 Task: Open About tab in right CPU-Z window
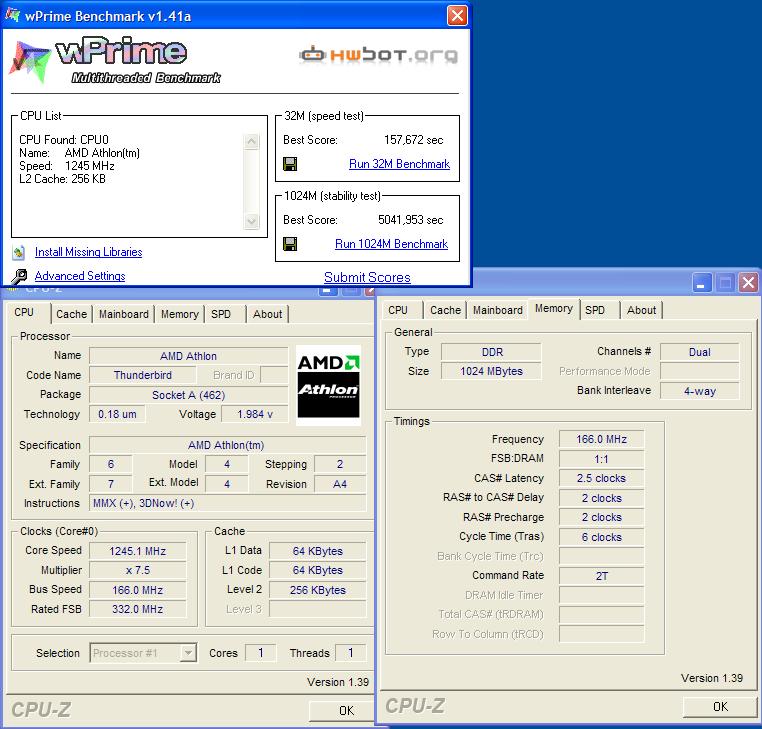coord(641,310)
